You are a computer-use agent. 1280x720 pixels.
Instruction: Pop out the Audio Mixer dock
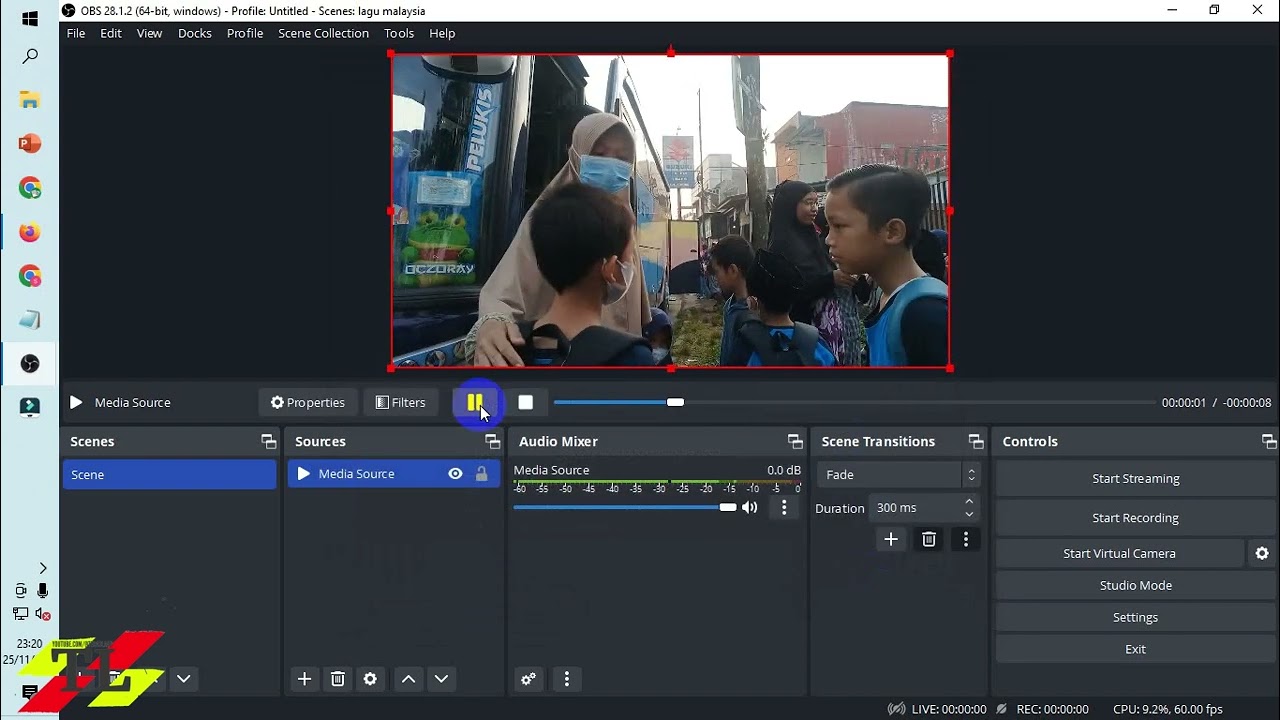(x=795, y=441)
